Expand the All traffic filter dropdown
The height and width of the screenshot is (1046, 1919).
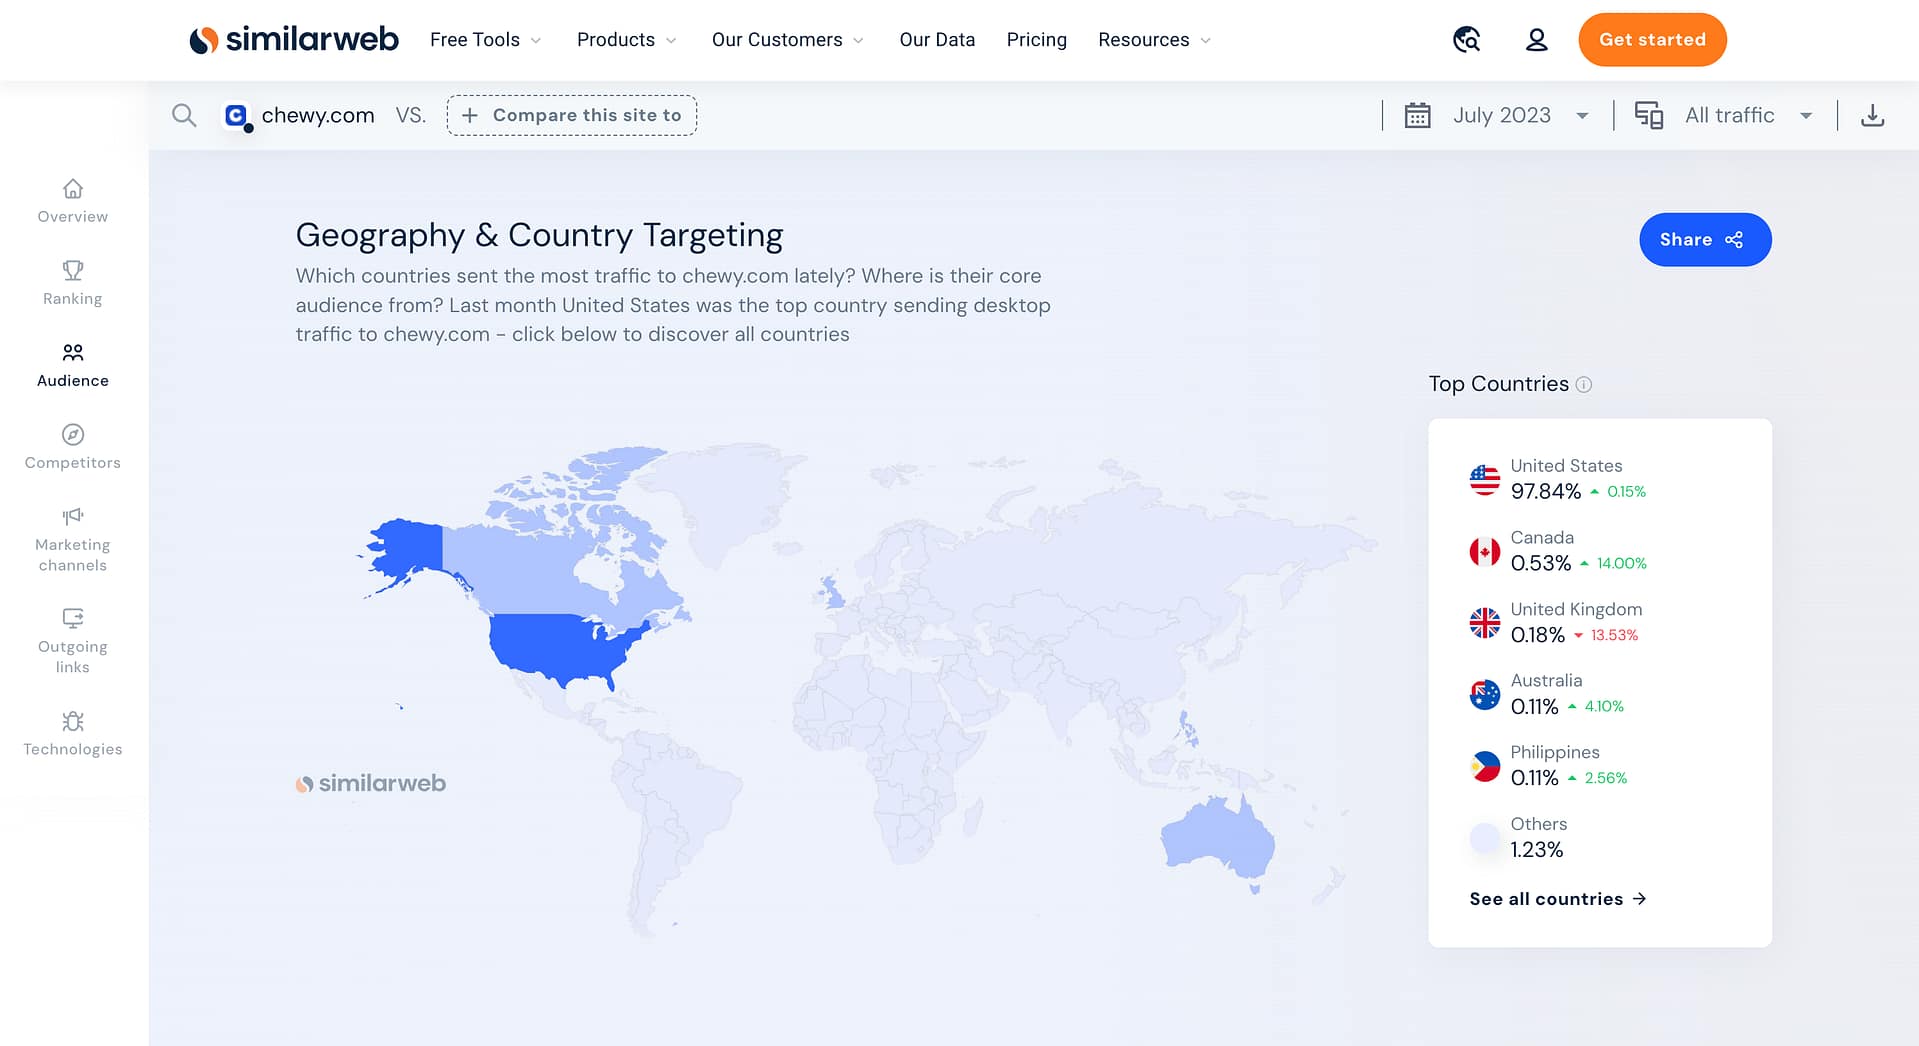(x=1729, y=115)
